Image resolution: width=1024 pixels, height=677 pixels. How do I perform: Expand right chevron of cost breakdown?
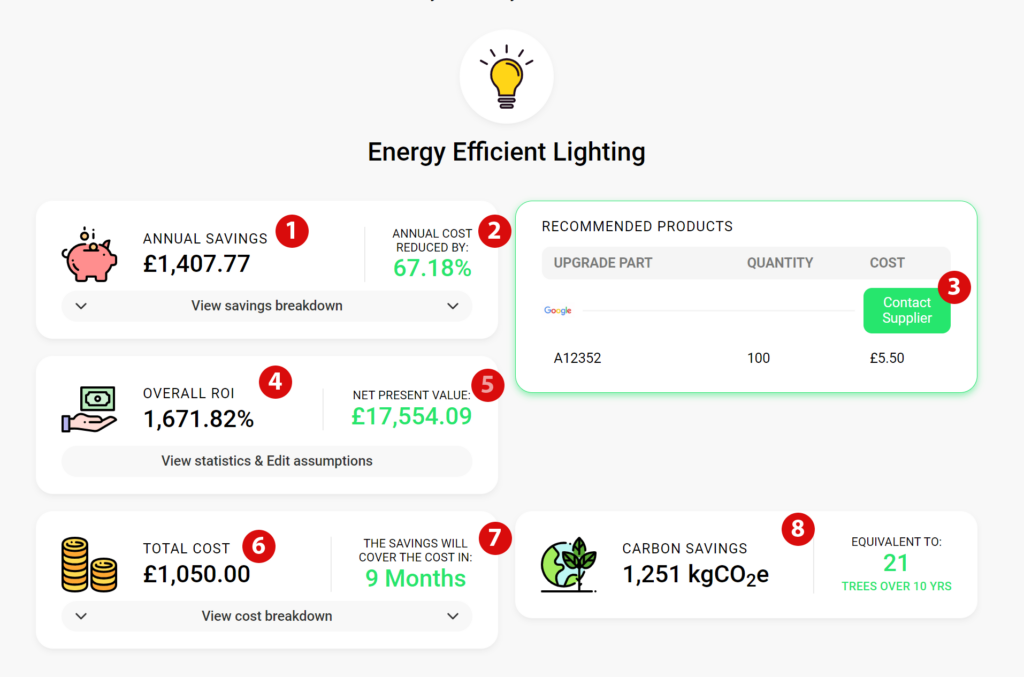pos(453,616)
